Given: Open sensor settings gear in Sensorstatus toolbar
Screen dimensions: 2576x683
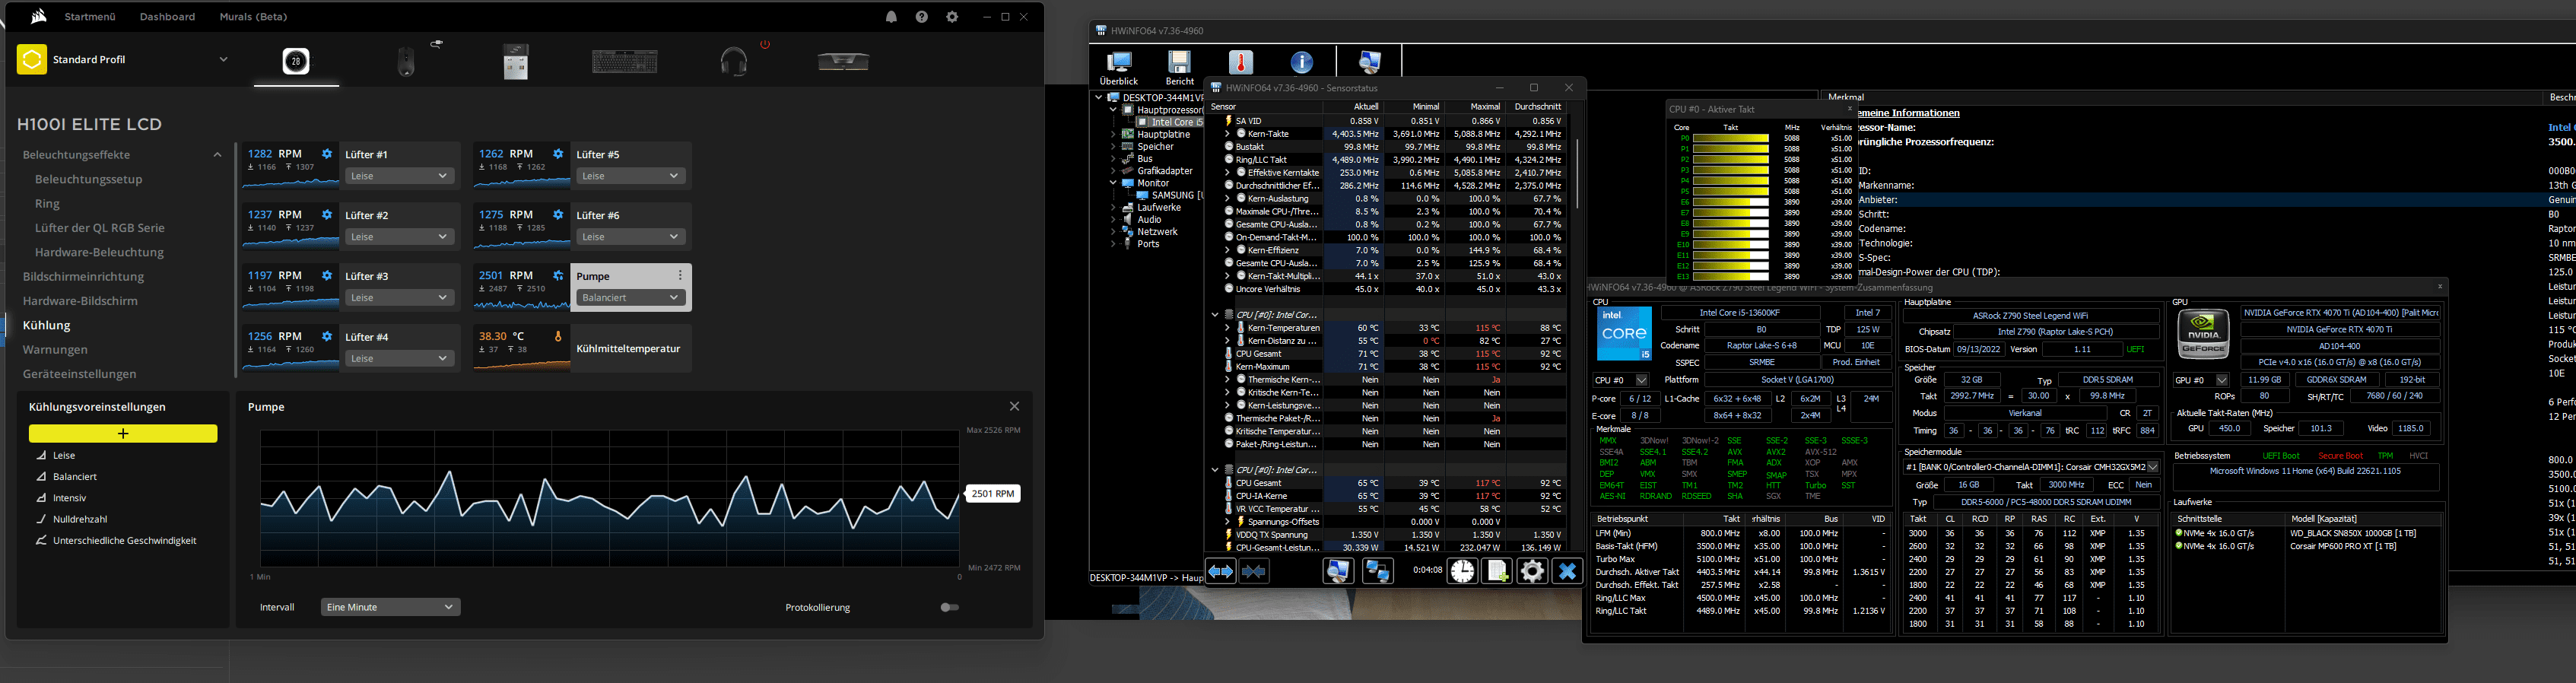Looking at the screenshot, I should [1532, 571].
